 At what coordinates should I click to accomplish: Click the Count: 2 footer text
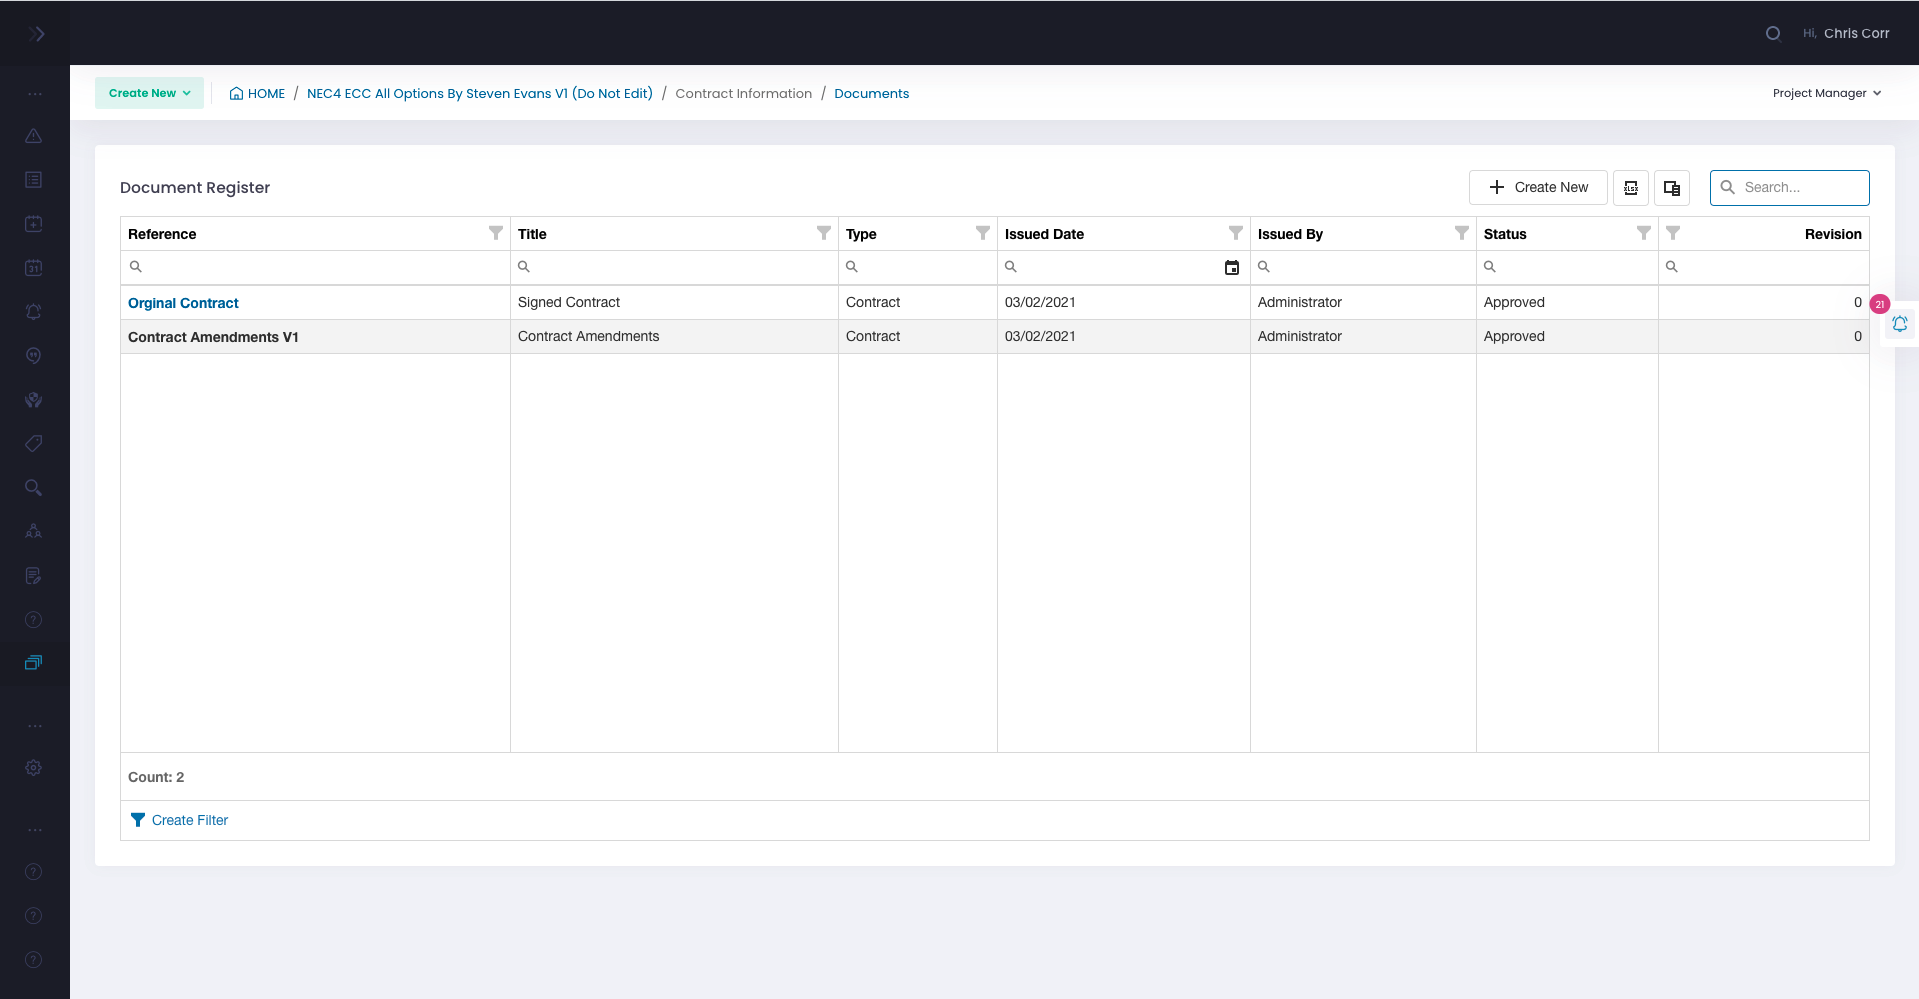pyautogui.click(x=156, y=777)
